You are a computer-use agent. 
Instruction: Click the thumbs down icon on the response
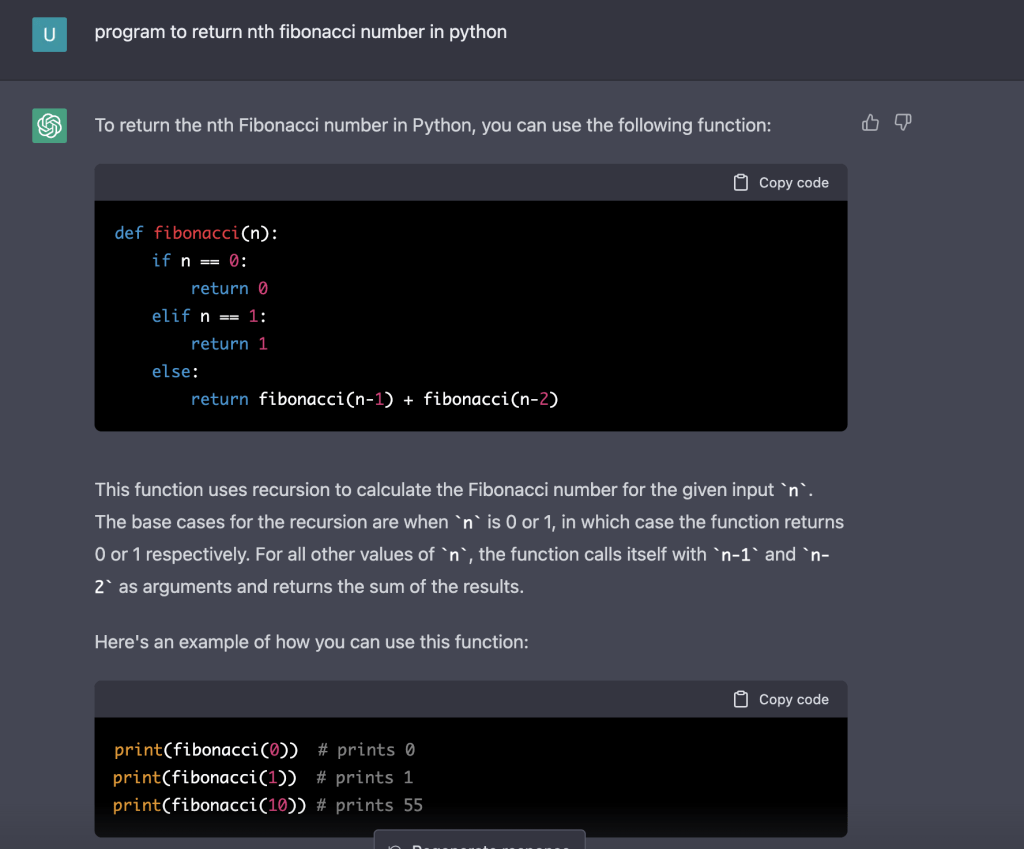point(903,123)
